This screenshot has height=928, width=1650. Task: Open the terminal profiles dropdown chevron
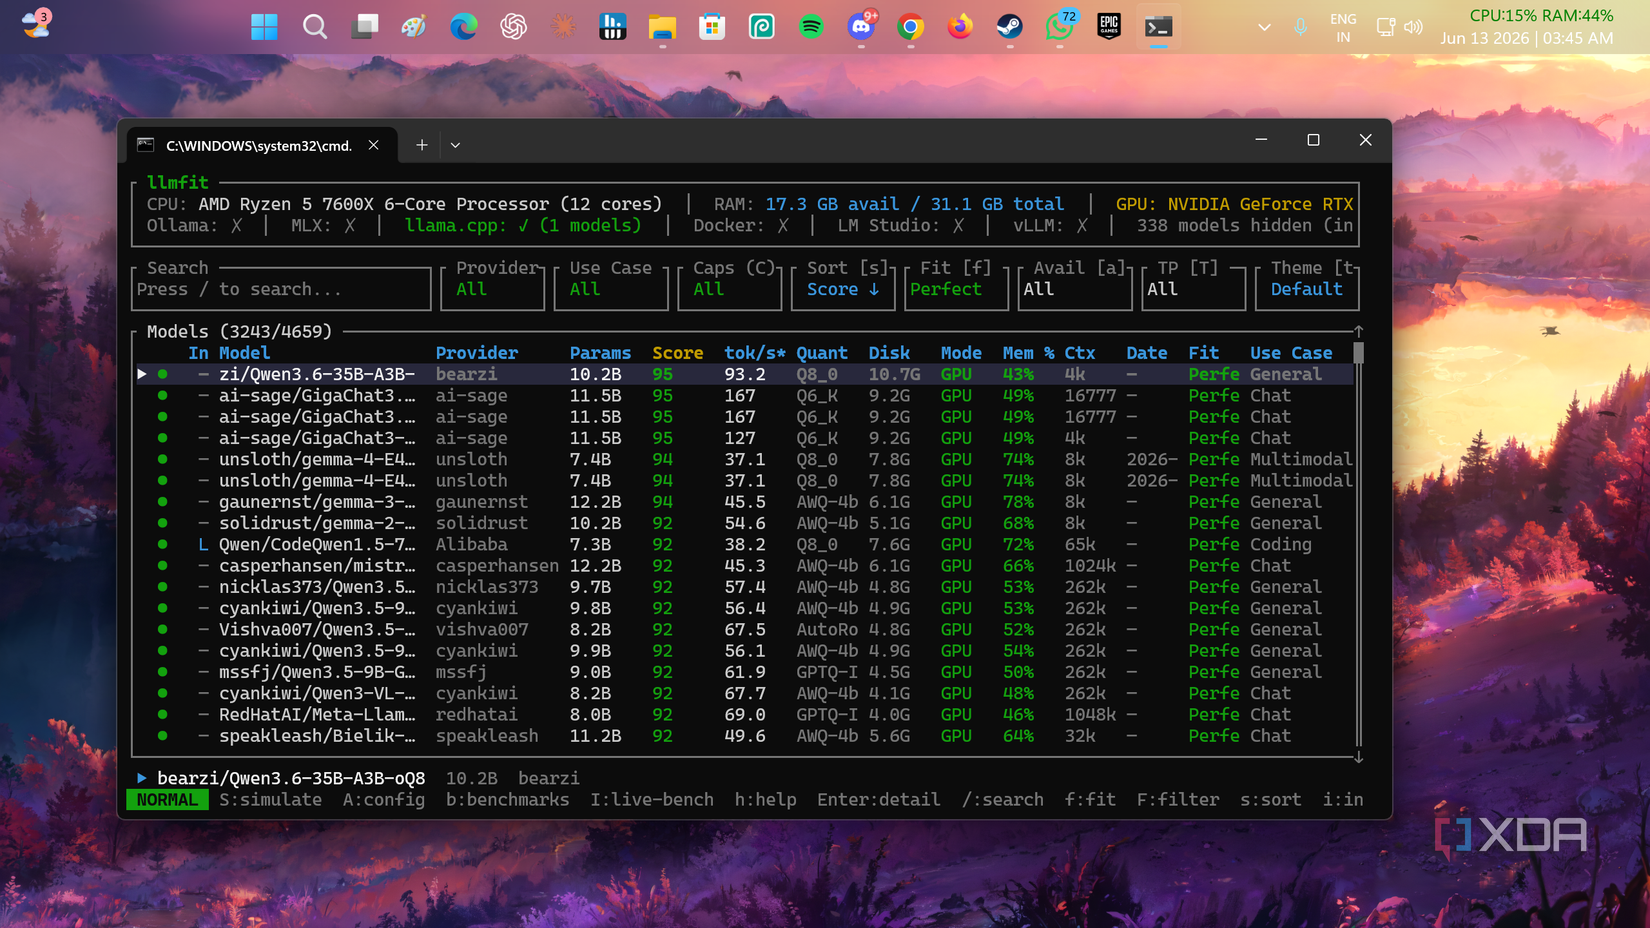point(455,145)
